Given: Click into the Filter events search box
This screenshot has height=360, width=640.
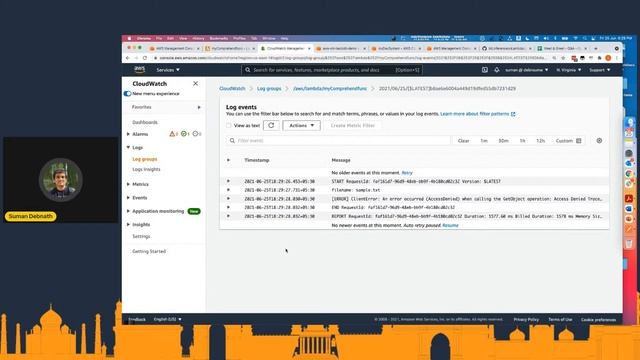Looking at the screenshot, I should click(338, 140).
